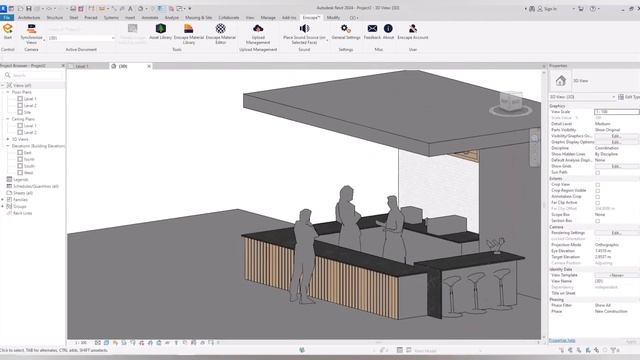This screenshot has height=360, width=640.
Task: Click the View Template None button
Action: [x=616, y=275]
